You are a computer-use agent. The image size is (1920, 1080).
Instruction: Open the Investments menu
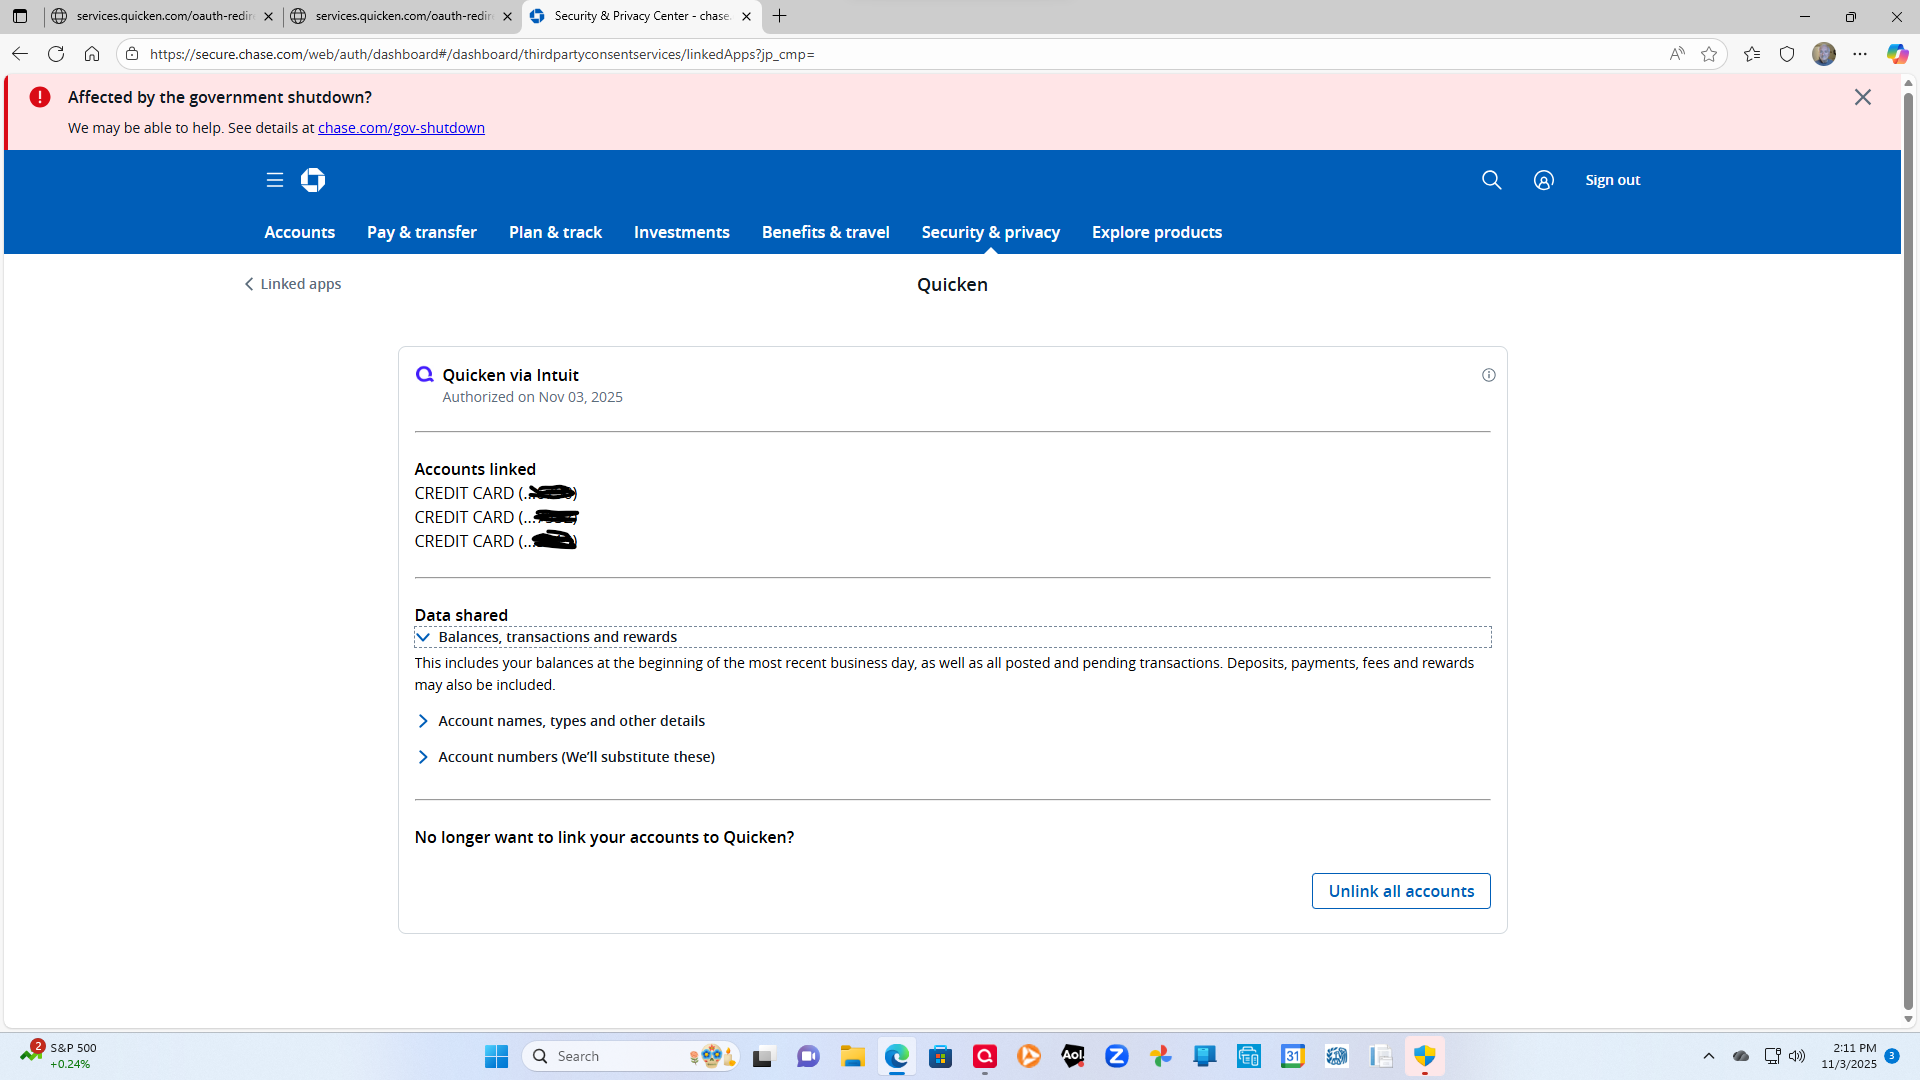pyautogui.click(x=681, y=232)
